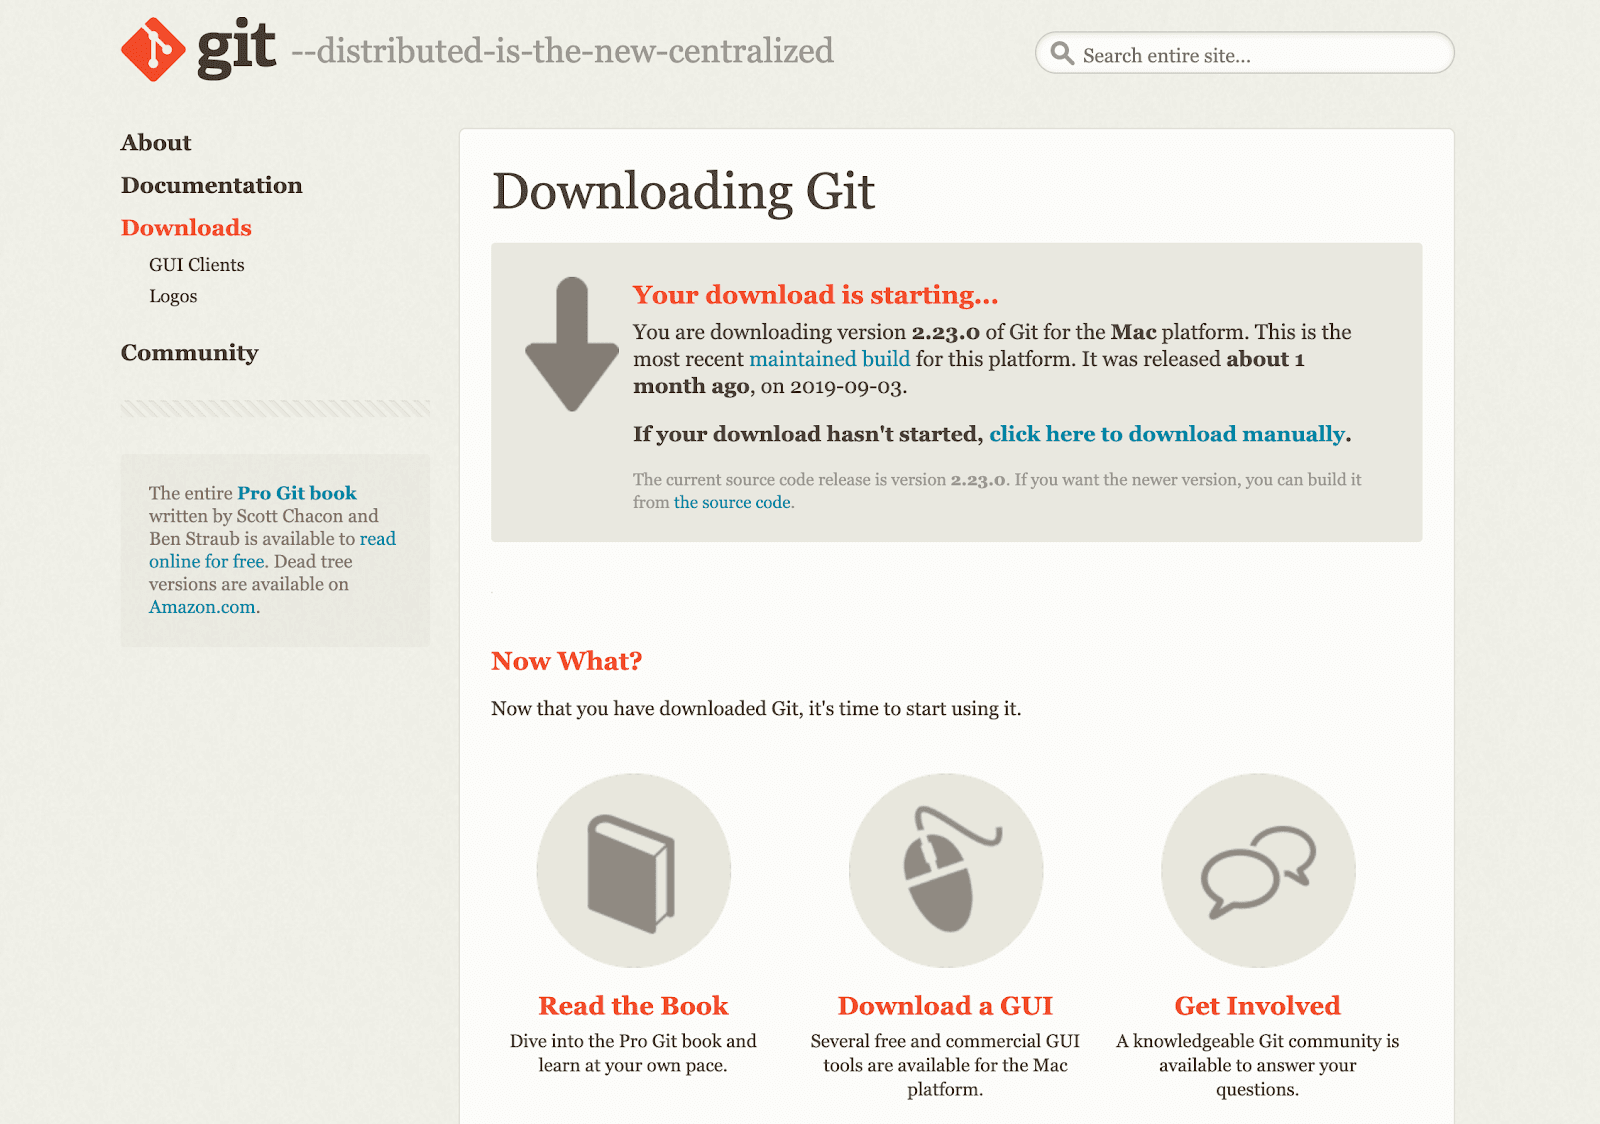The image size is (1600, 1124).
Task: Open the book icon circle
Action: click(634, 870)
